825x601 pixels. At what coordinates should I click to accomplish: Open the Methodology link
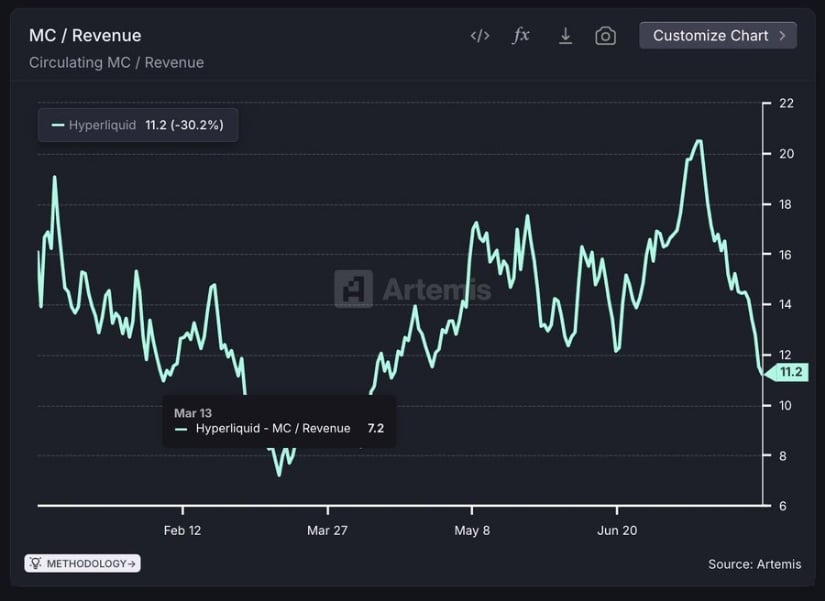(83, 563)
